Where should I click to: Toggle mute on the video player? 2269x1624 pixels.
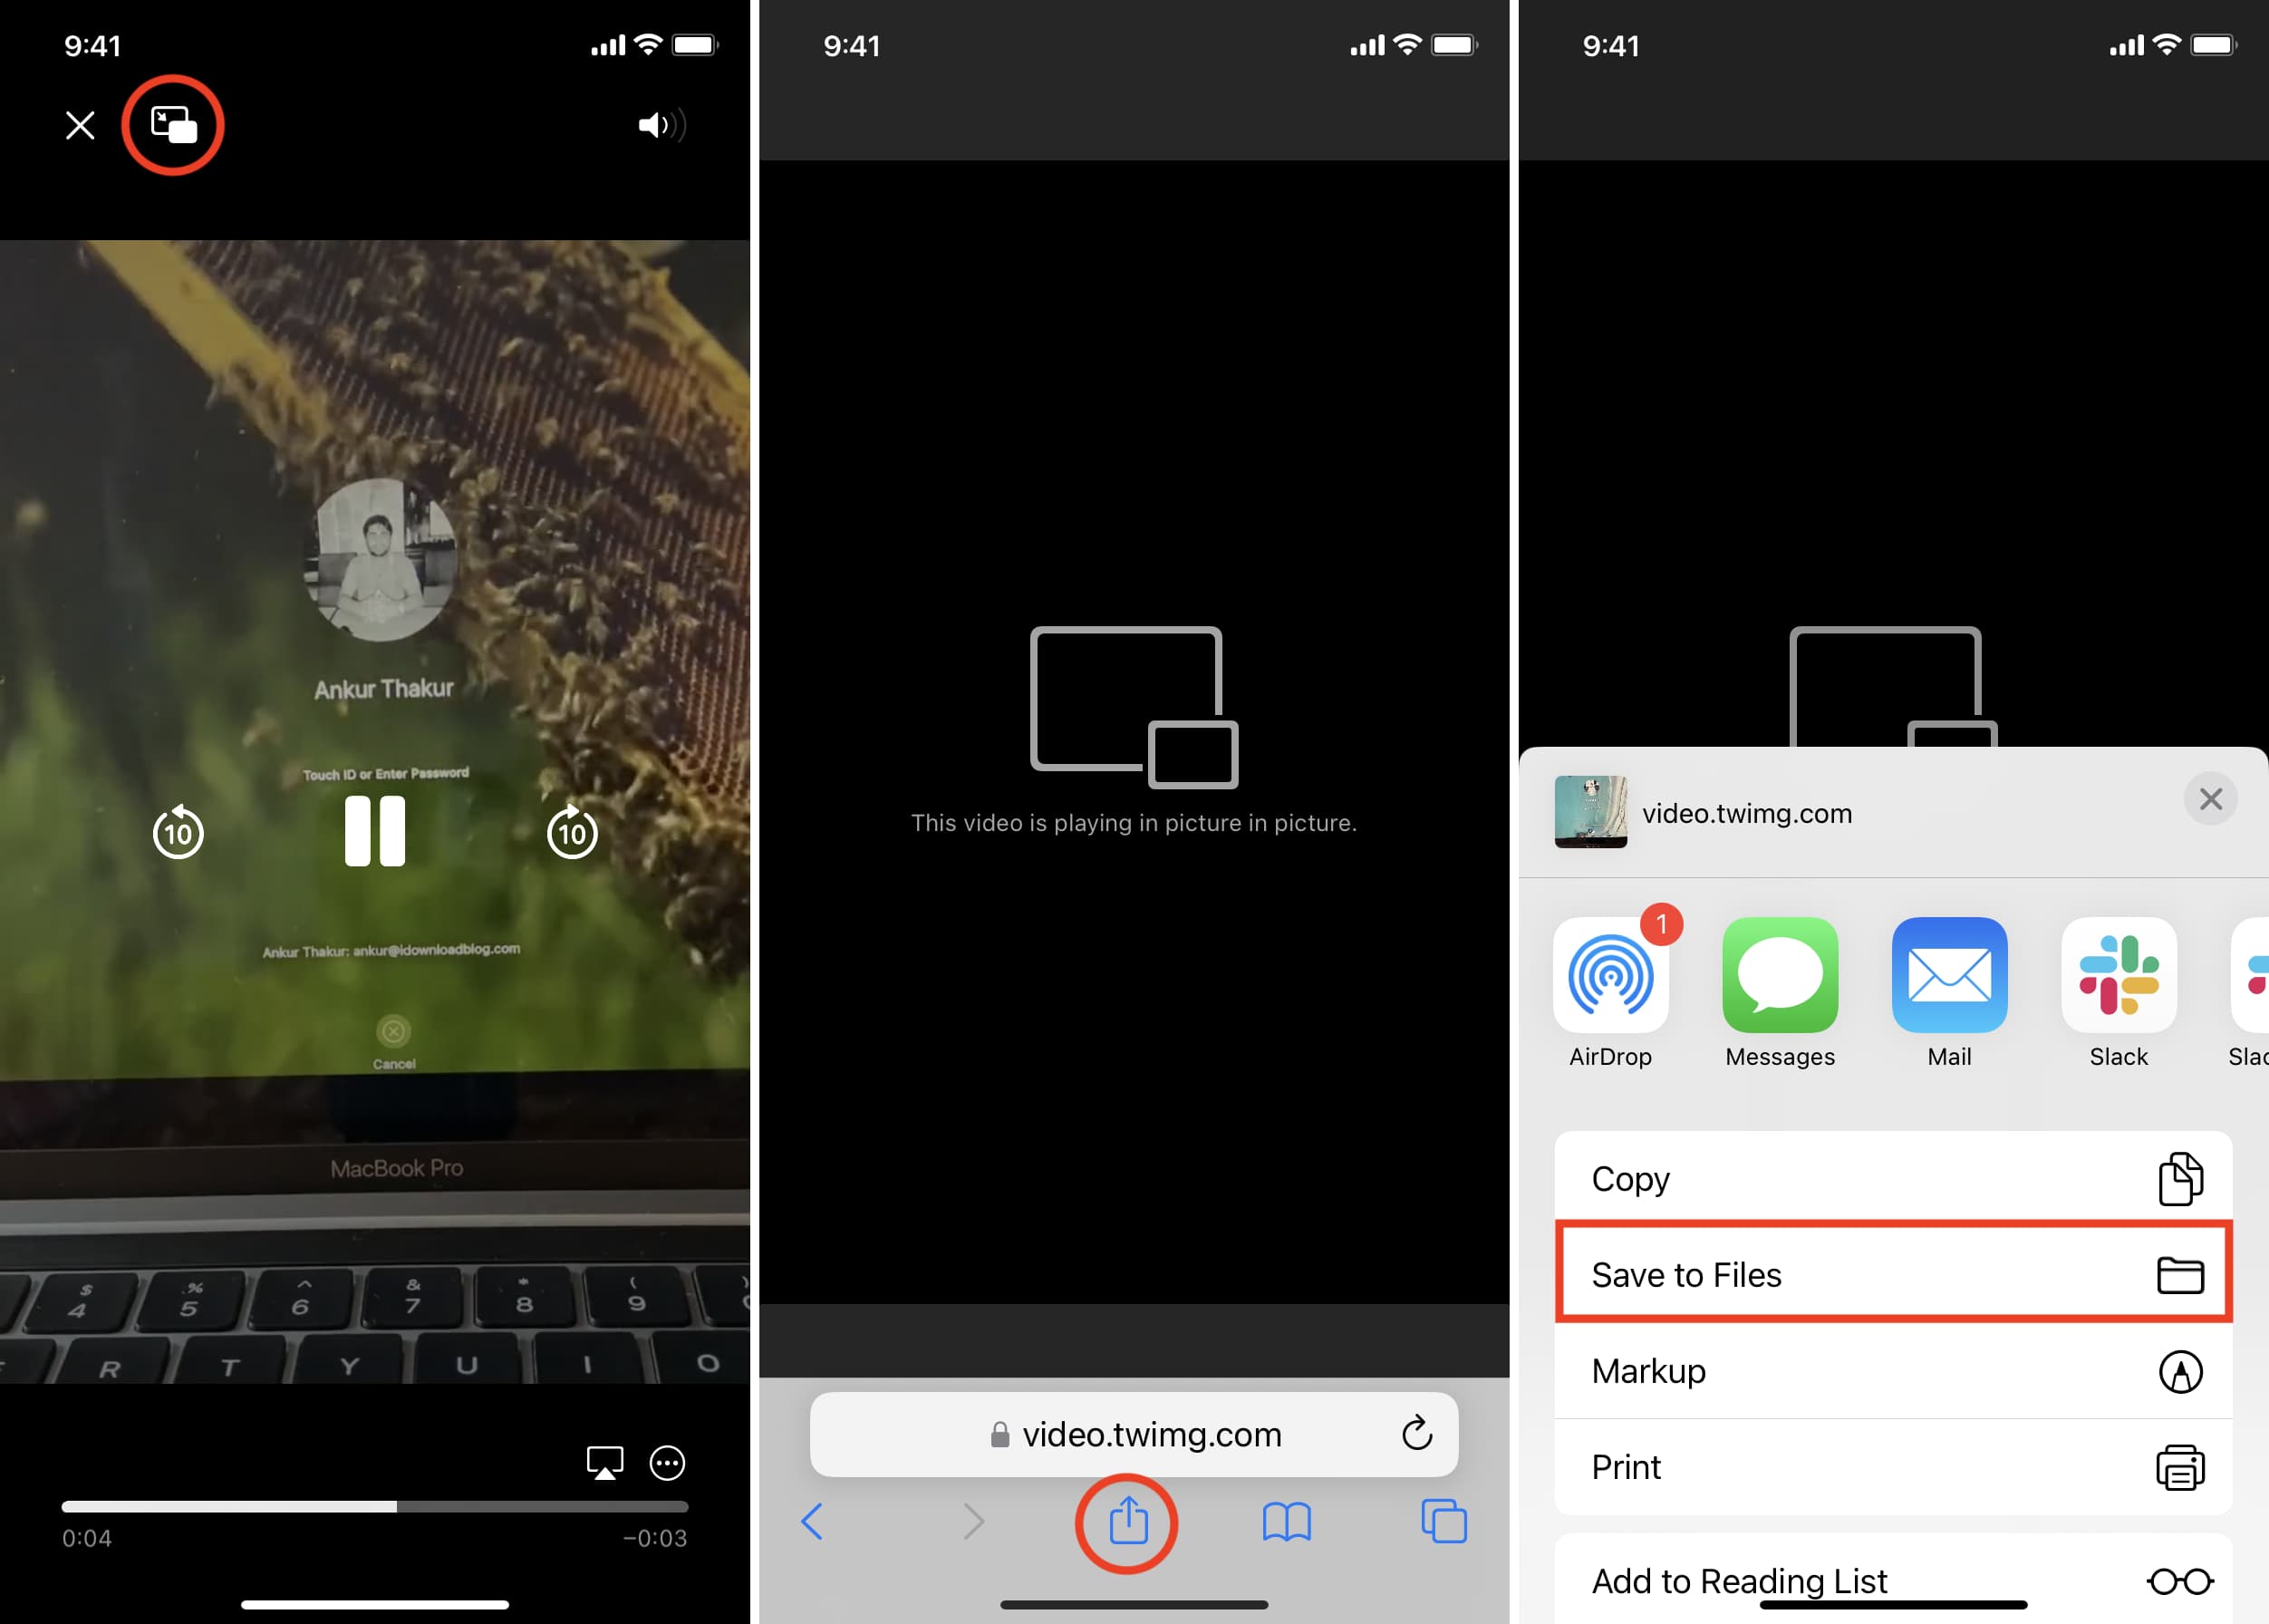(x=661, y=123)
